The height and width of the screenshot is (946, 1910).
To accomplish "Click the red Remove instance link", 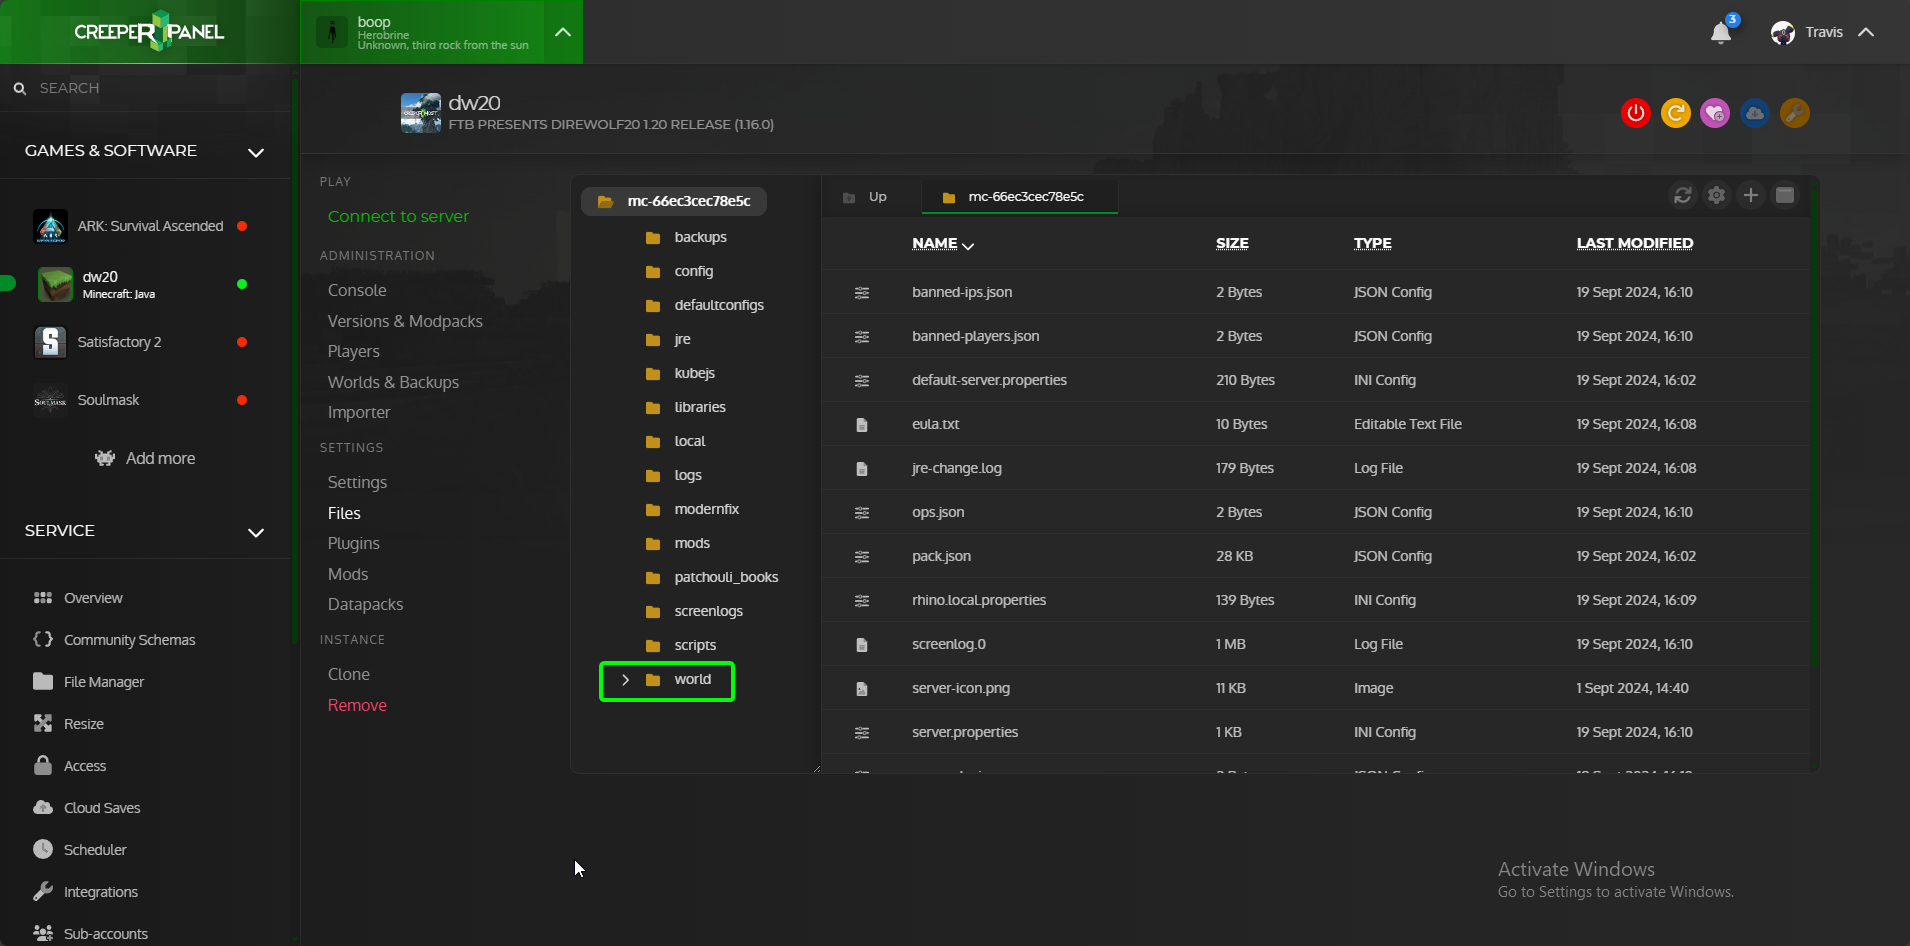I will point(357,705).
